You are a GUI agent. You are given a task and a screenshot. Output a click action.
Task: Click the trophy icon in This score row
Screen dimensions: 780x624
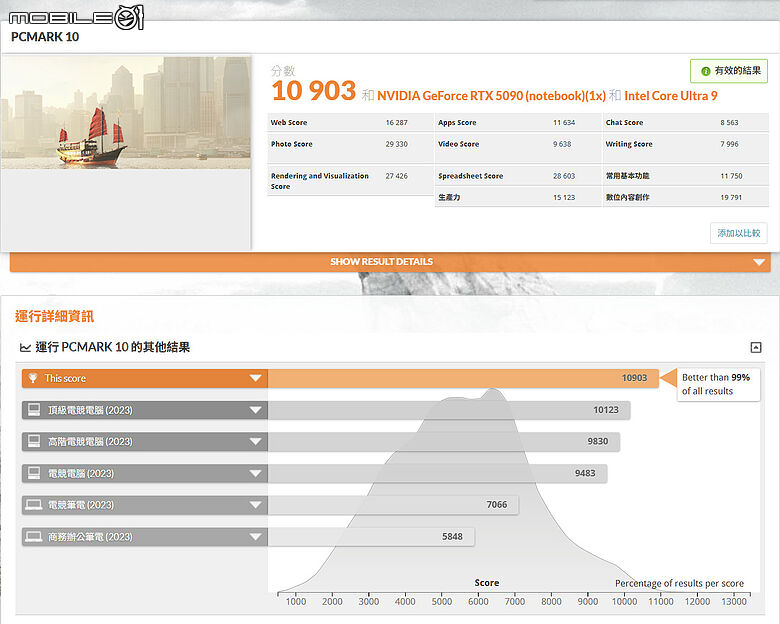pos(33,378)
